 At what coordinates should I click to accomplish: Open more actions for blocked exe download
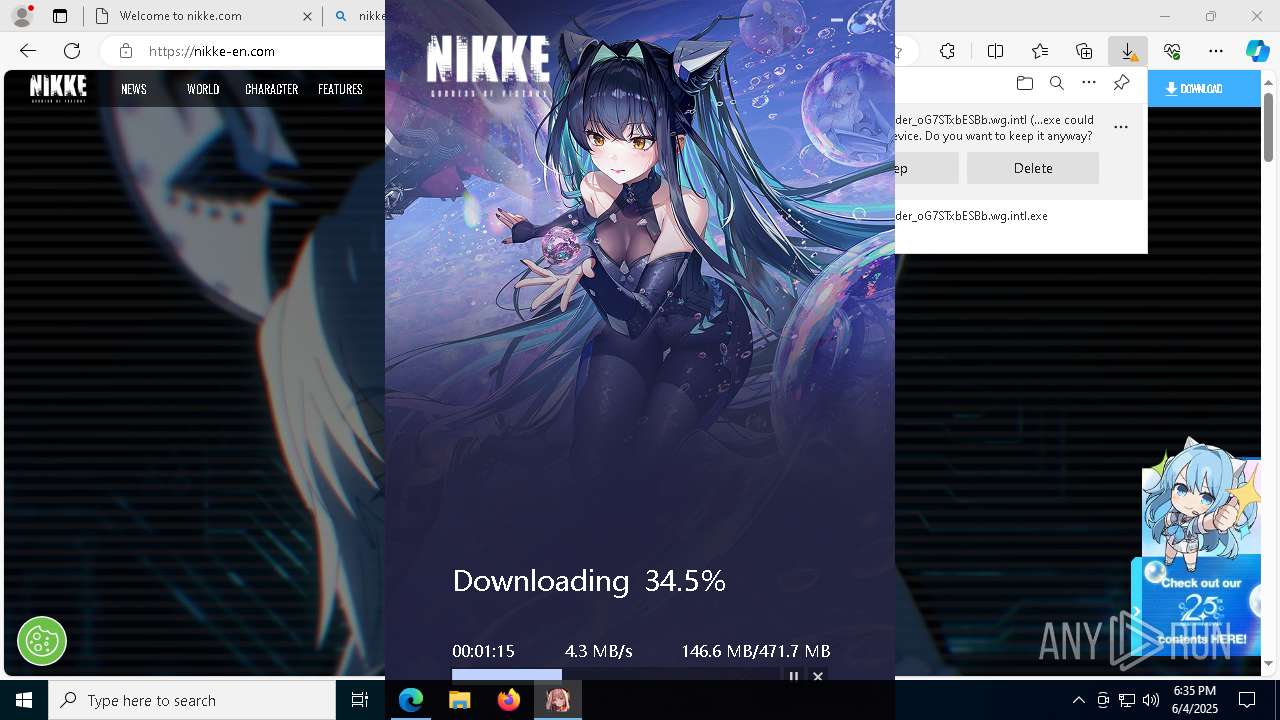click(1121, 127)
